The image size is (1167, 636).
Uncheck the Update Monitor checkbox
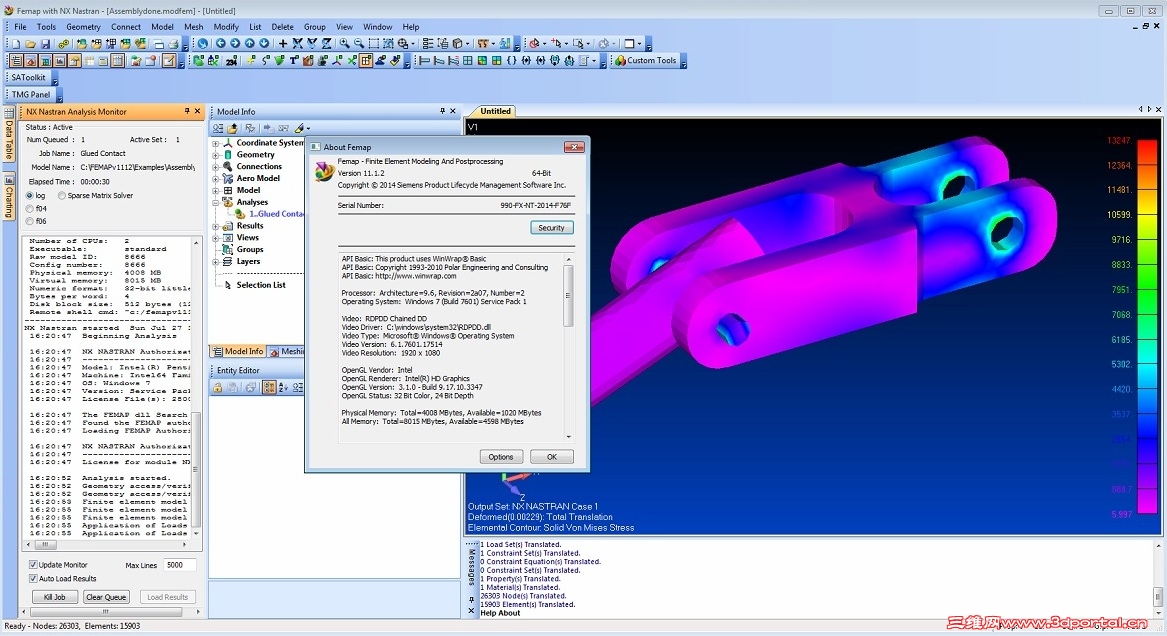[33, 565]
